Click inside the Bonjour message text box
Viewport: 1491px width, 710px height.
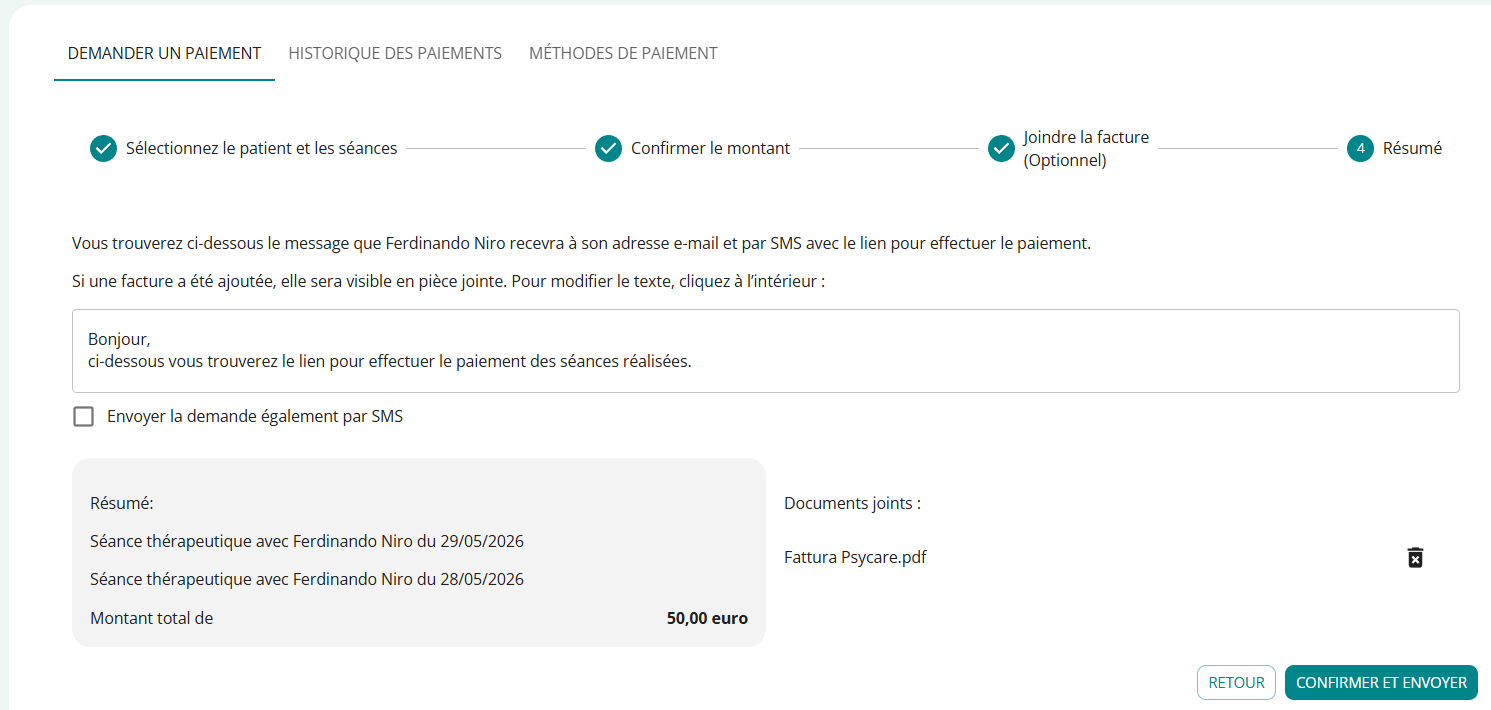point(765,351)
